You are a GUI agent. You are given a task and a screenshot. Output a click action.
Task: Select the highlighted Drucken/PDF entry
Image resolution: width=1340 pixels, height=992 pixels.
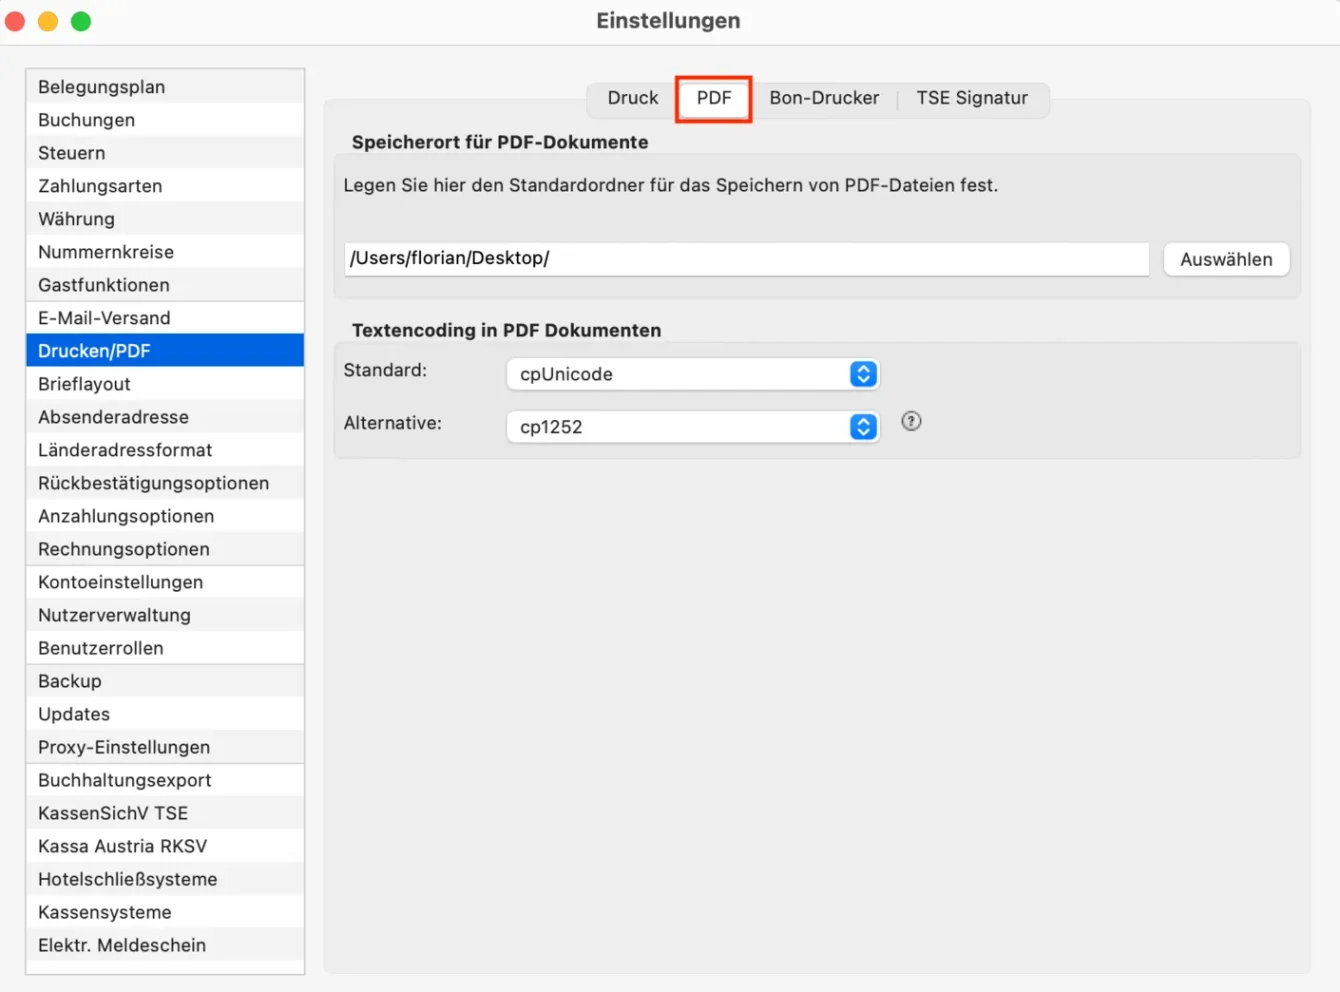[165, 351]
